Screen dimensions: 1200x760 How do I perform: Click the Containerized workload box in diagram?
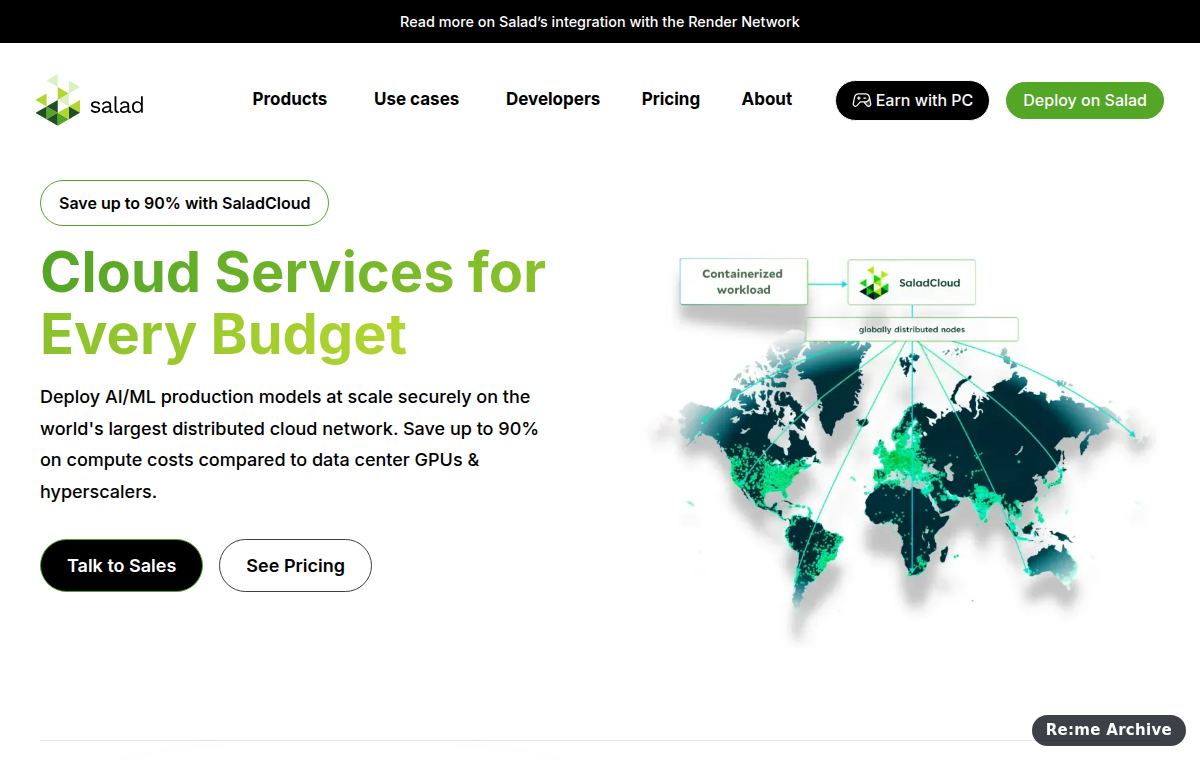point(743,282)
